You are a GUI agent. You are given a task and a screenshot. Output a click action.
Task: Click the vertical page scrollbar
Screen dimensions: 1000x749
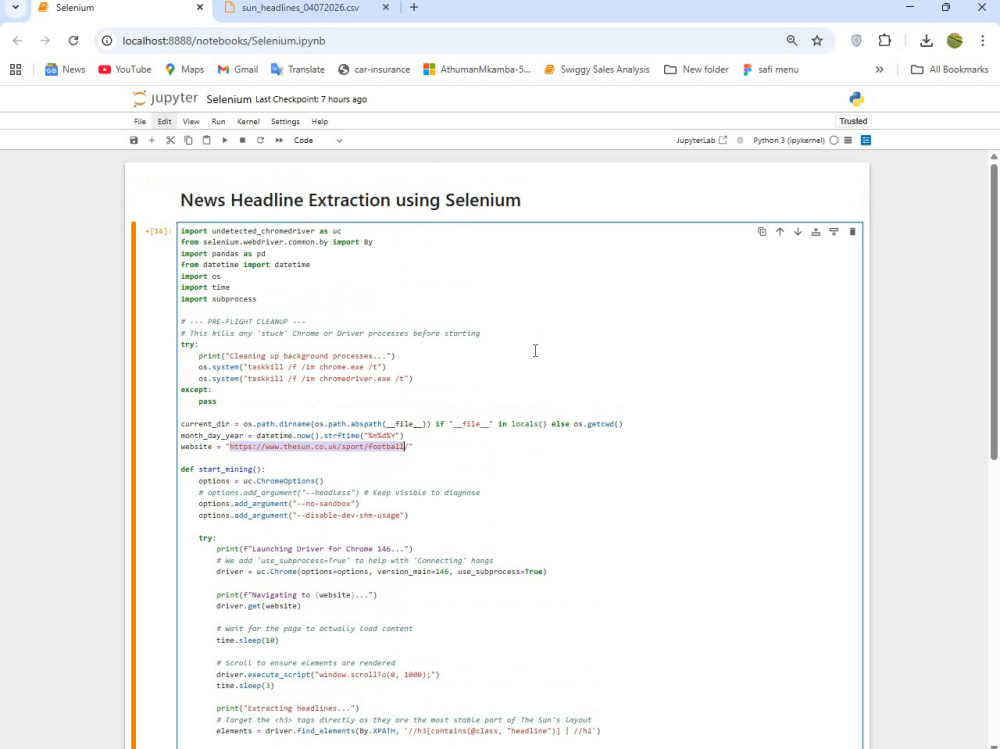point(994,311)
